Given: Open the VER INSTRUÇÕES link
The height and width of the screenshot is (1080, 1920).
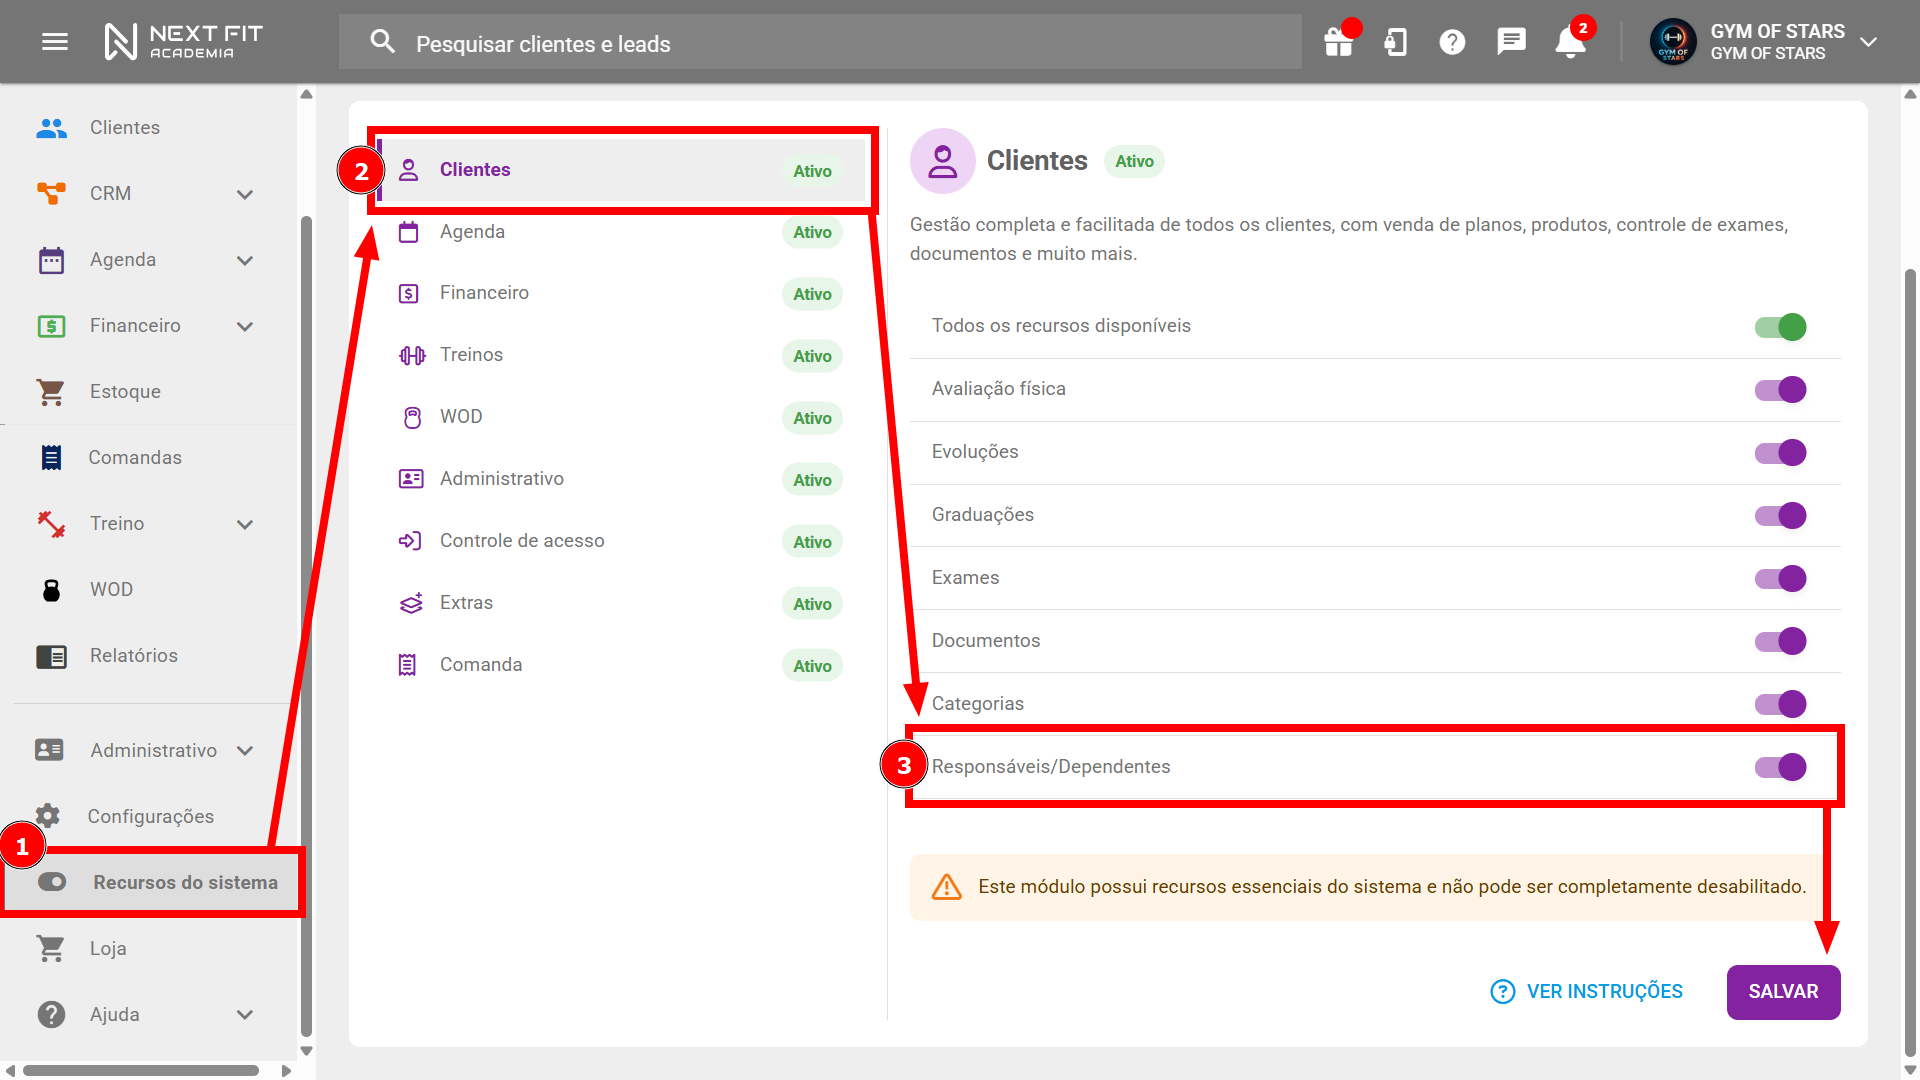Looking at the screenshot, I should (1587, 992).
